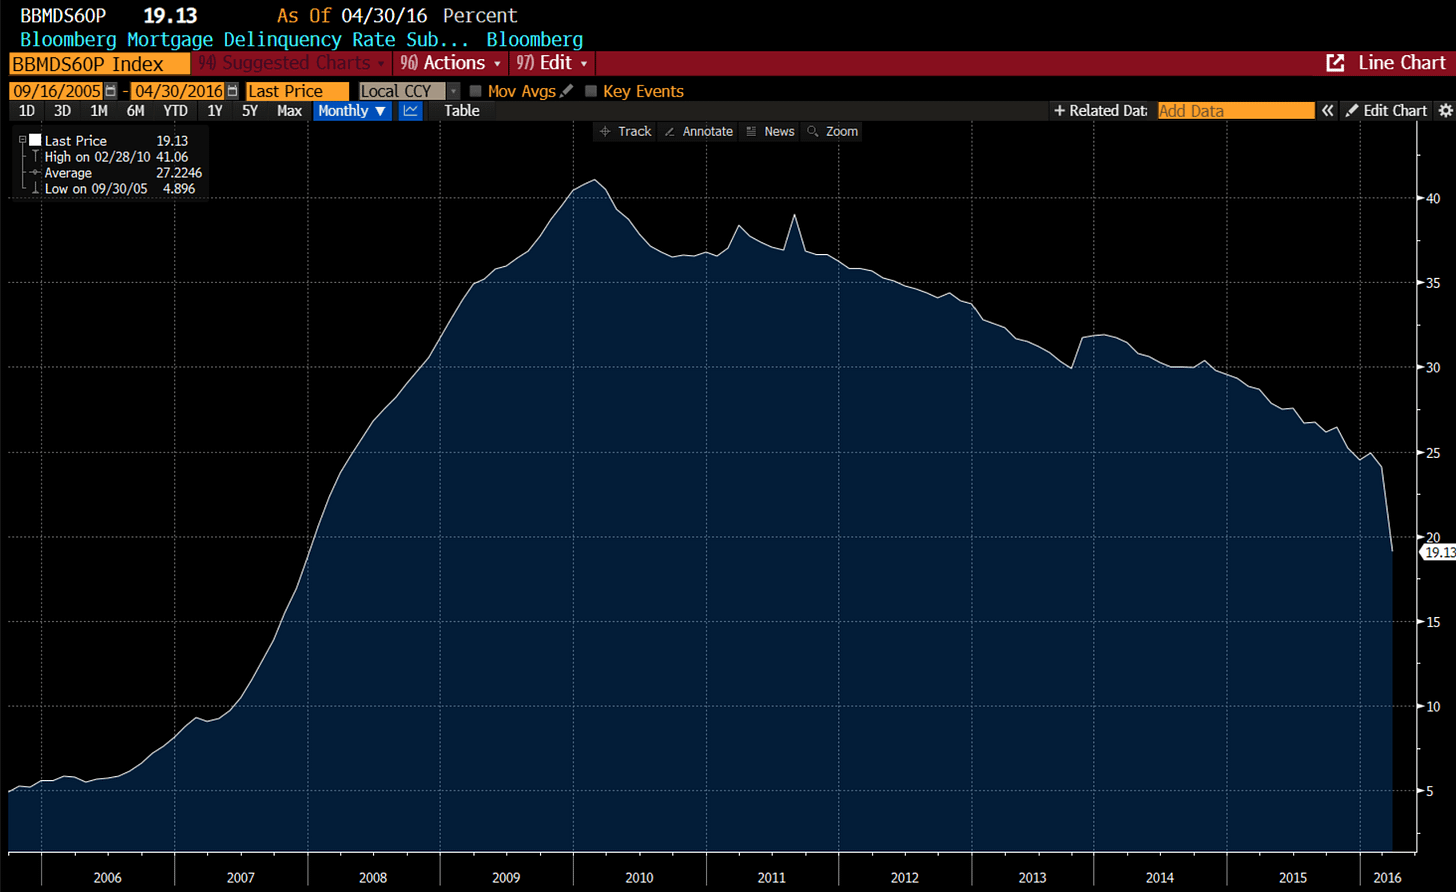The image size is (1456, 892).
Task: Select the Annotate tool
Action: point(698,131)
